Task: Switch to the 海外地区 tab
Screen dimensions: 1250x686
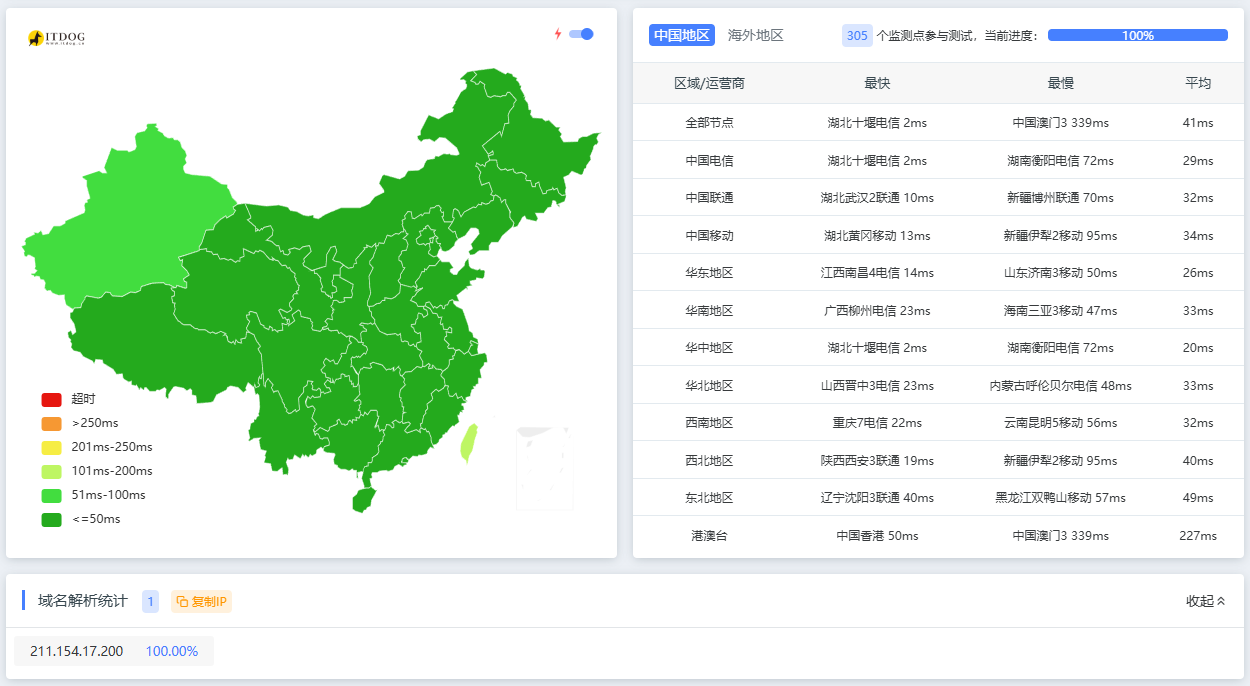Action: tap(755, 35)
